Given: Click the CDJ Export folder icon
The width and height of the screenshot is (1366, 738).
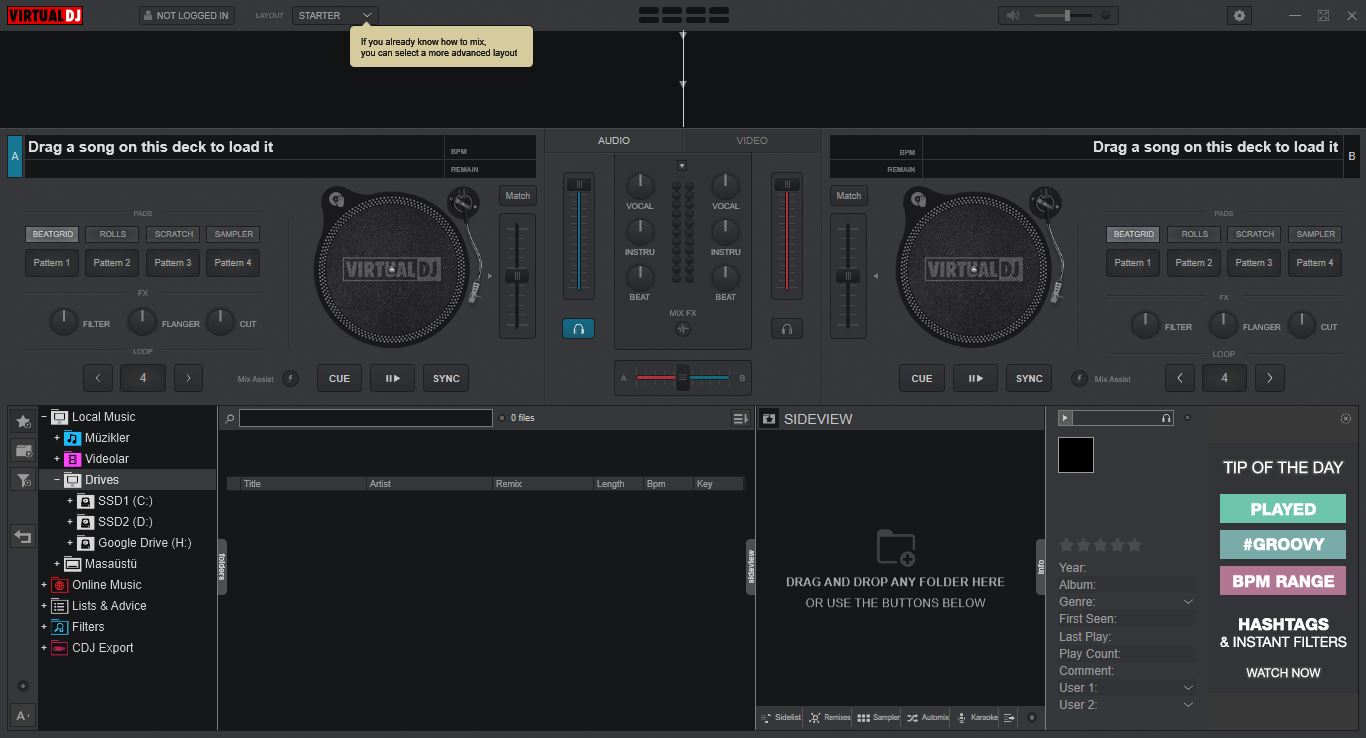Looking at the screenshot, I should [x=60, y=648].
